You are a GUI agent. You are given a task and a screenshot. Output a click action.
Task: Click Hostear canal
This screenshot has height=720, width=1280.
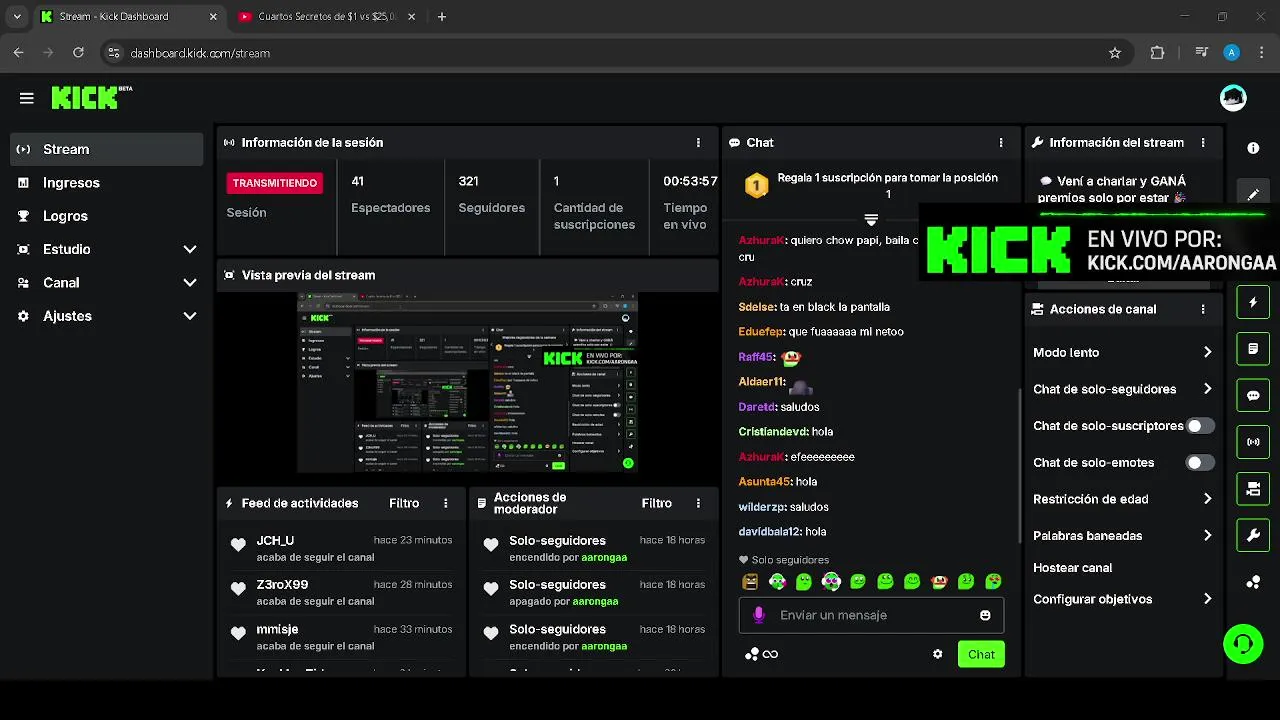(1072, 568)
